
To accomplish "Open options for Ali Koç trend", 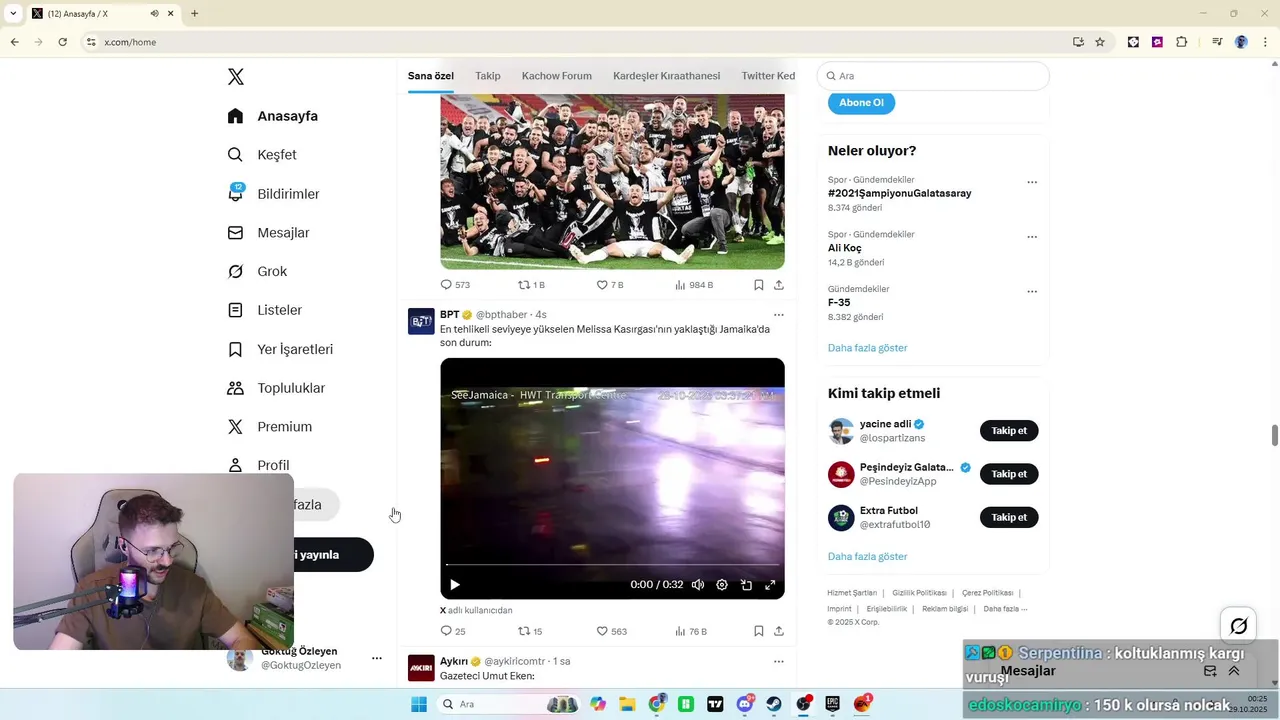I will point(1032,237).
